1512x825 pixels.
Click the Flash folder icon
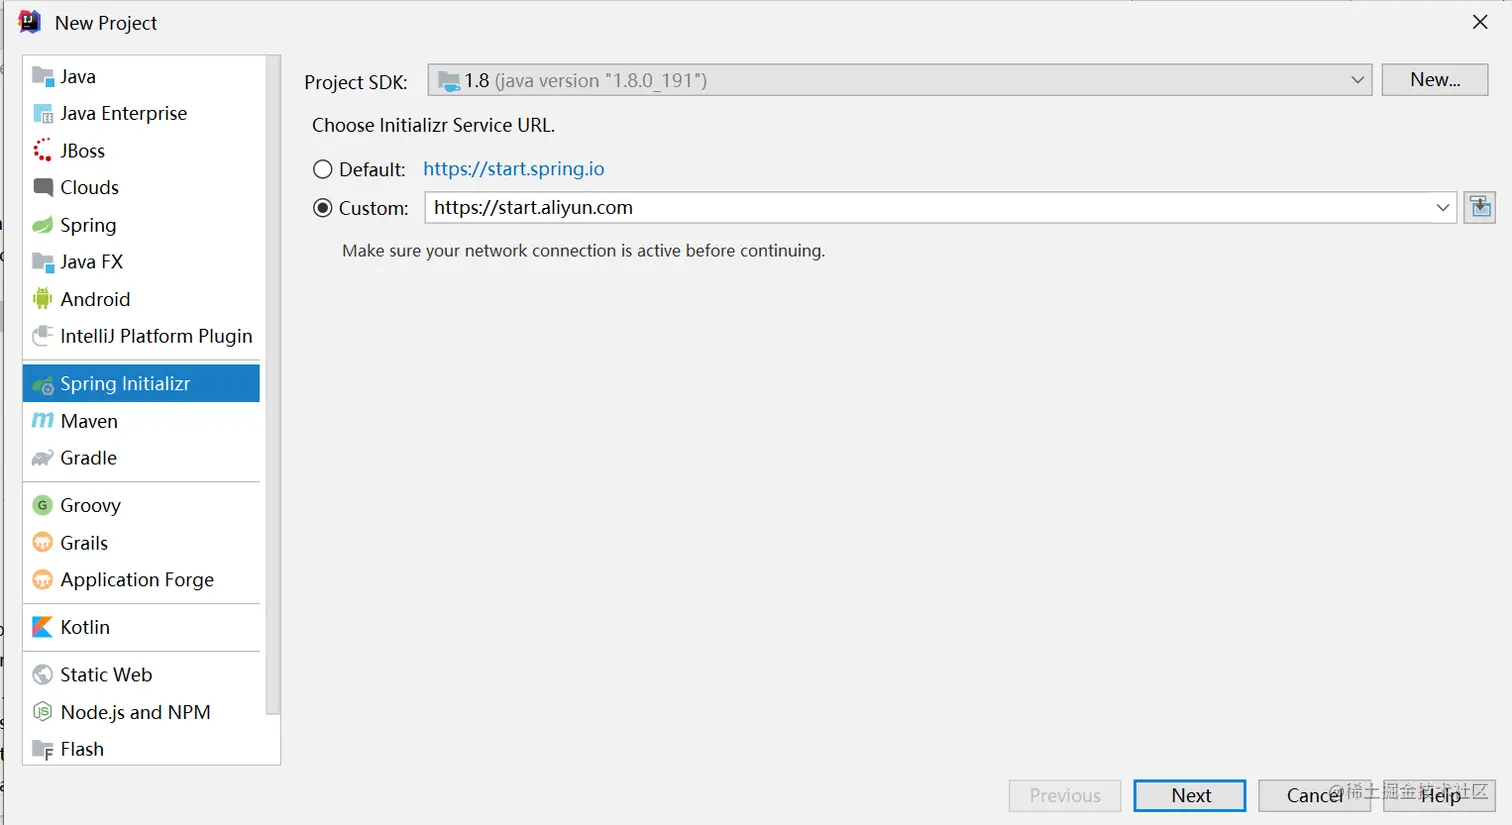click(42, 749)
